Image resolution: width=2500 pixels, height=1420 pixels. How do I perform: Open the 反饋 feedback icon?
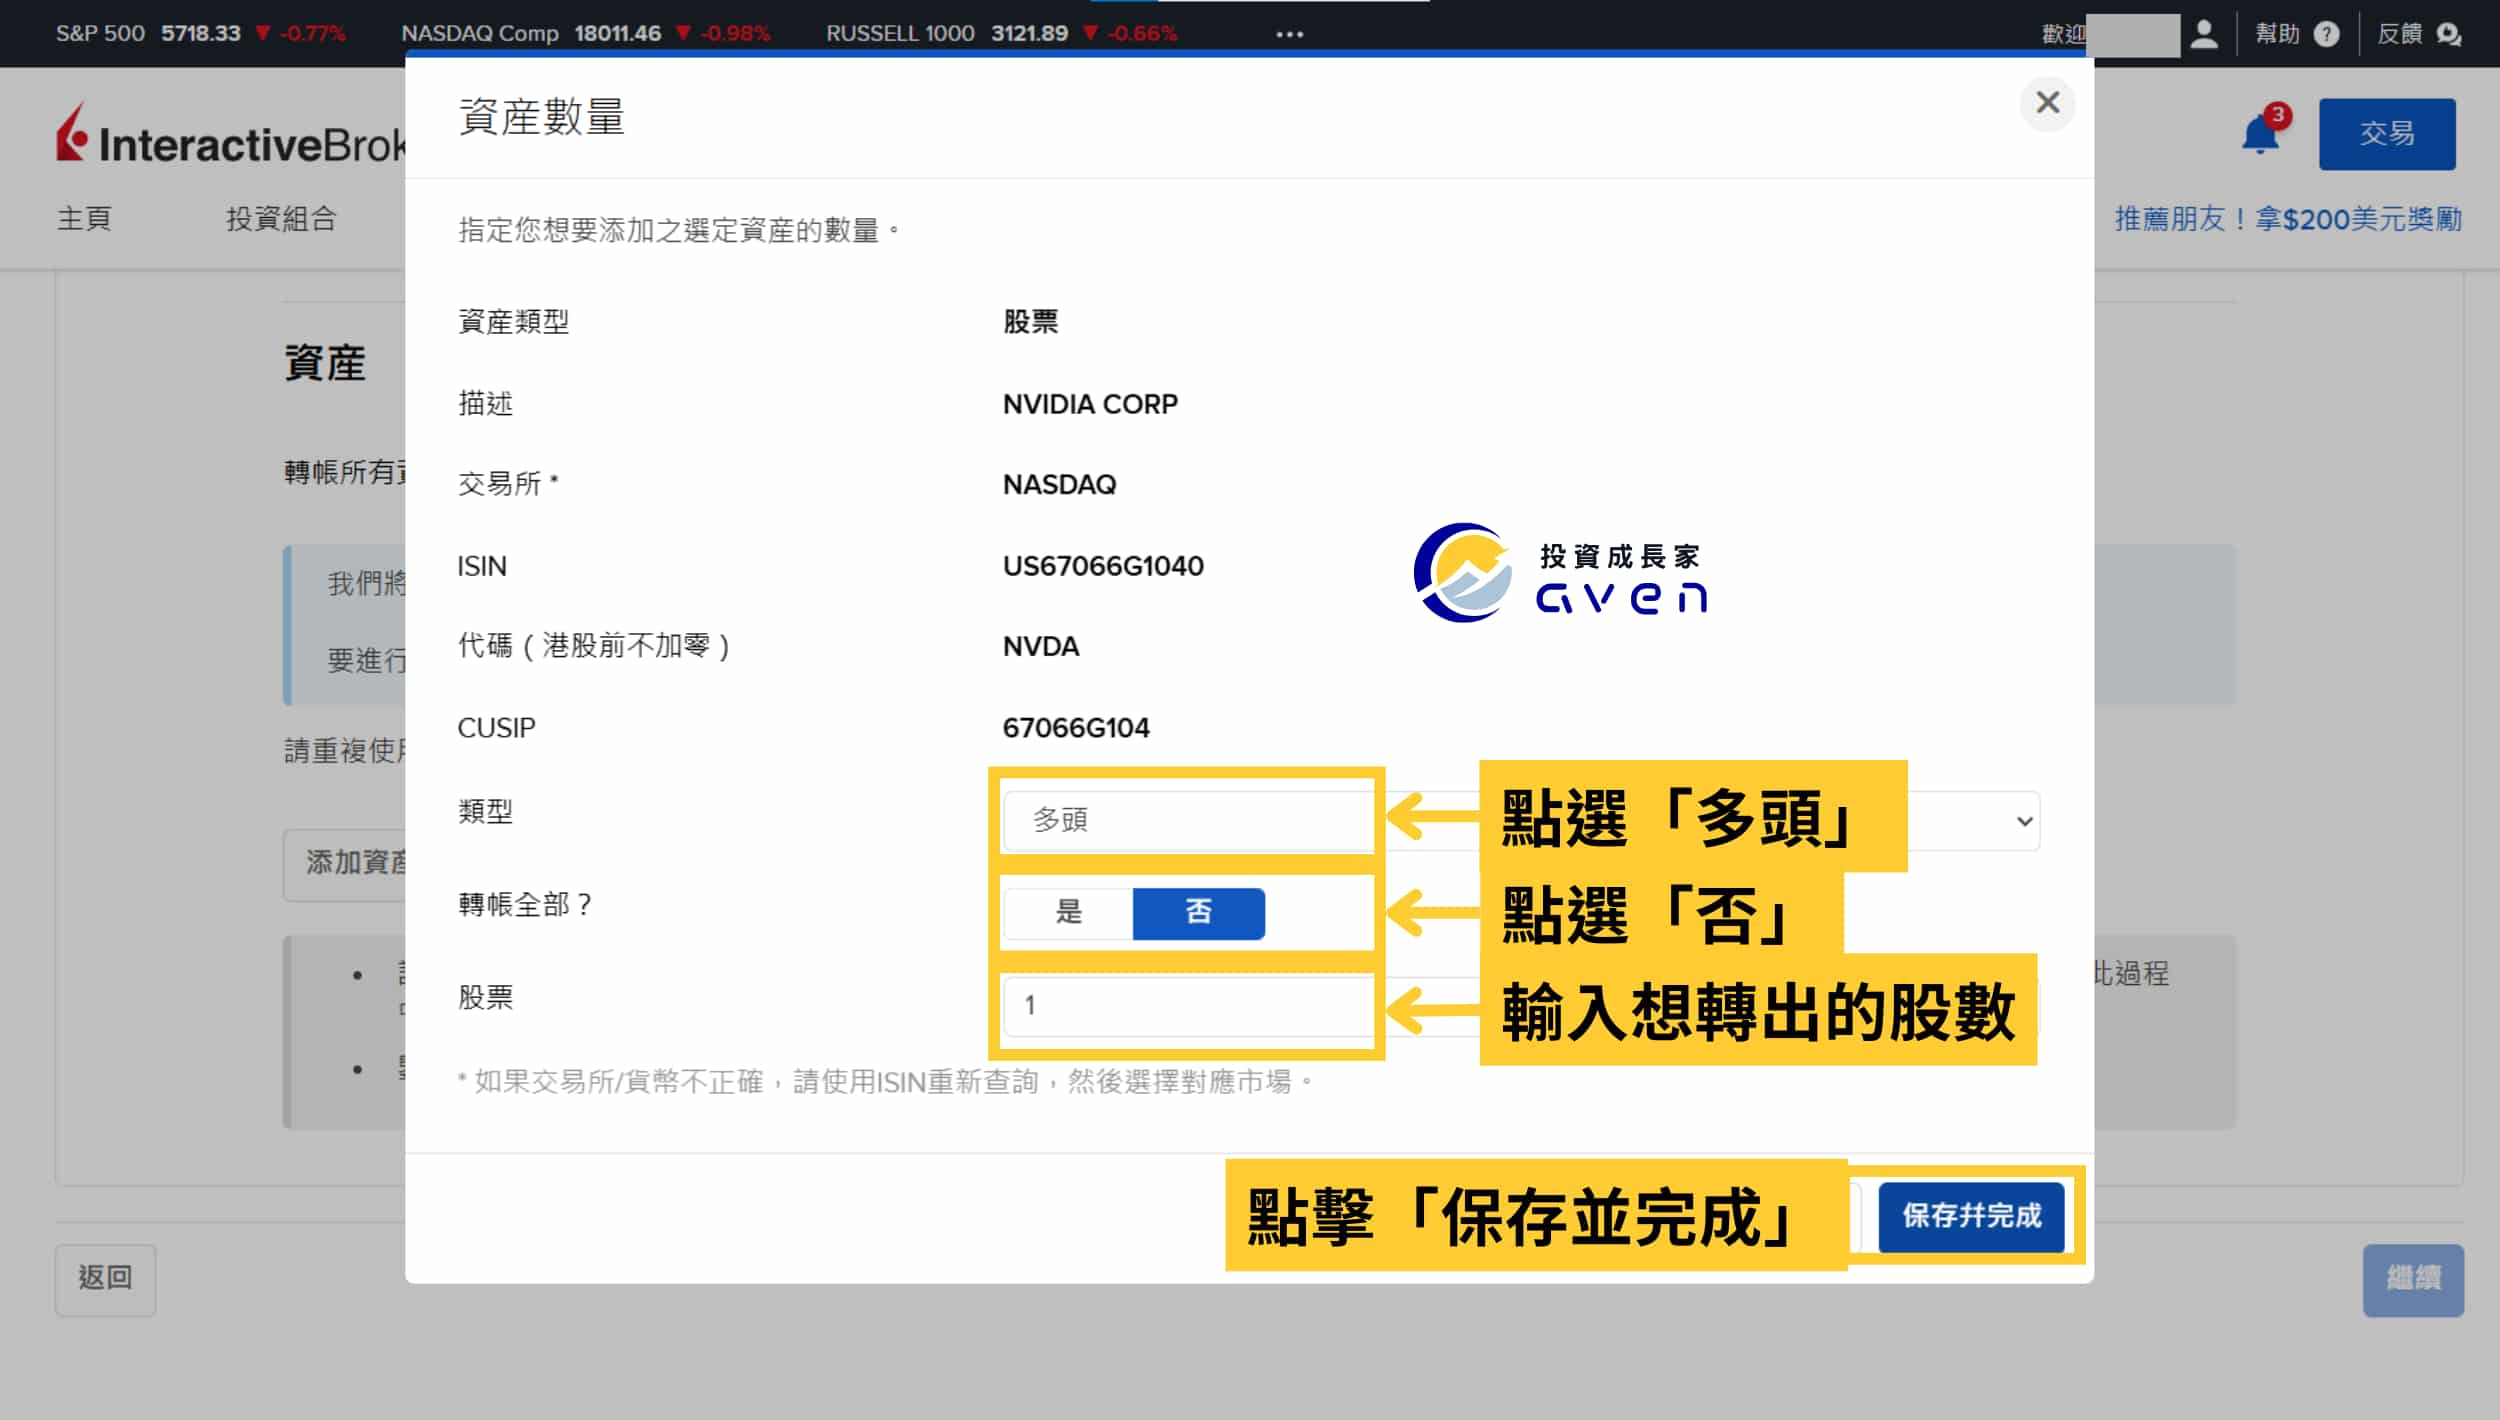pos(2449,34)
